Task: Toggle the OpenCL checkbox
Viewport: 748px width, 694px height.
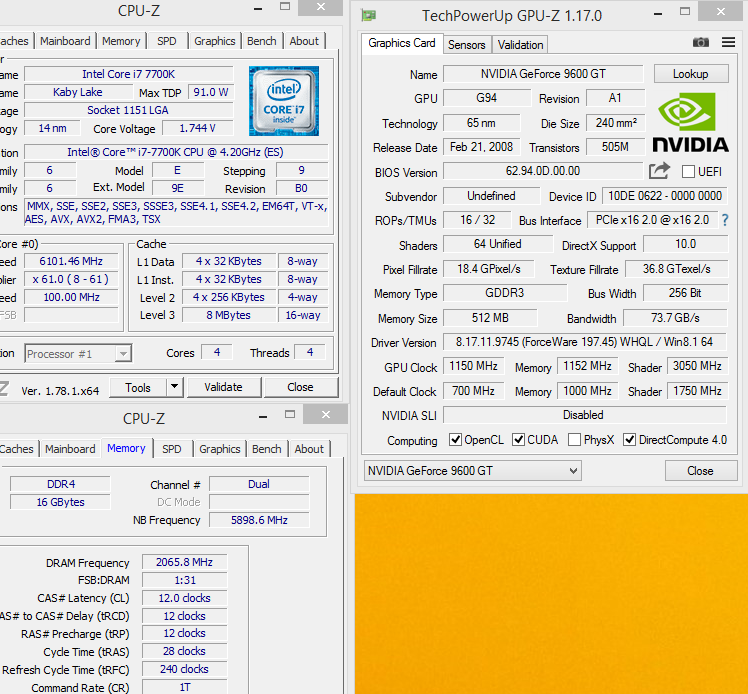Action: (x=456, y=440)
